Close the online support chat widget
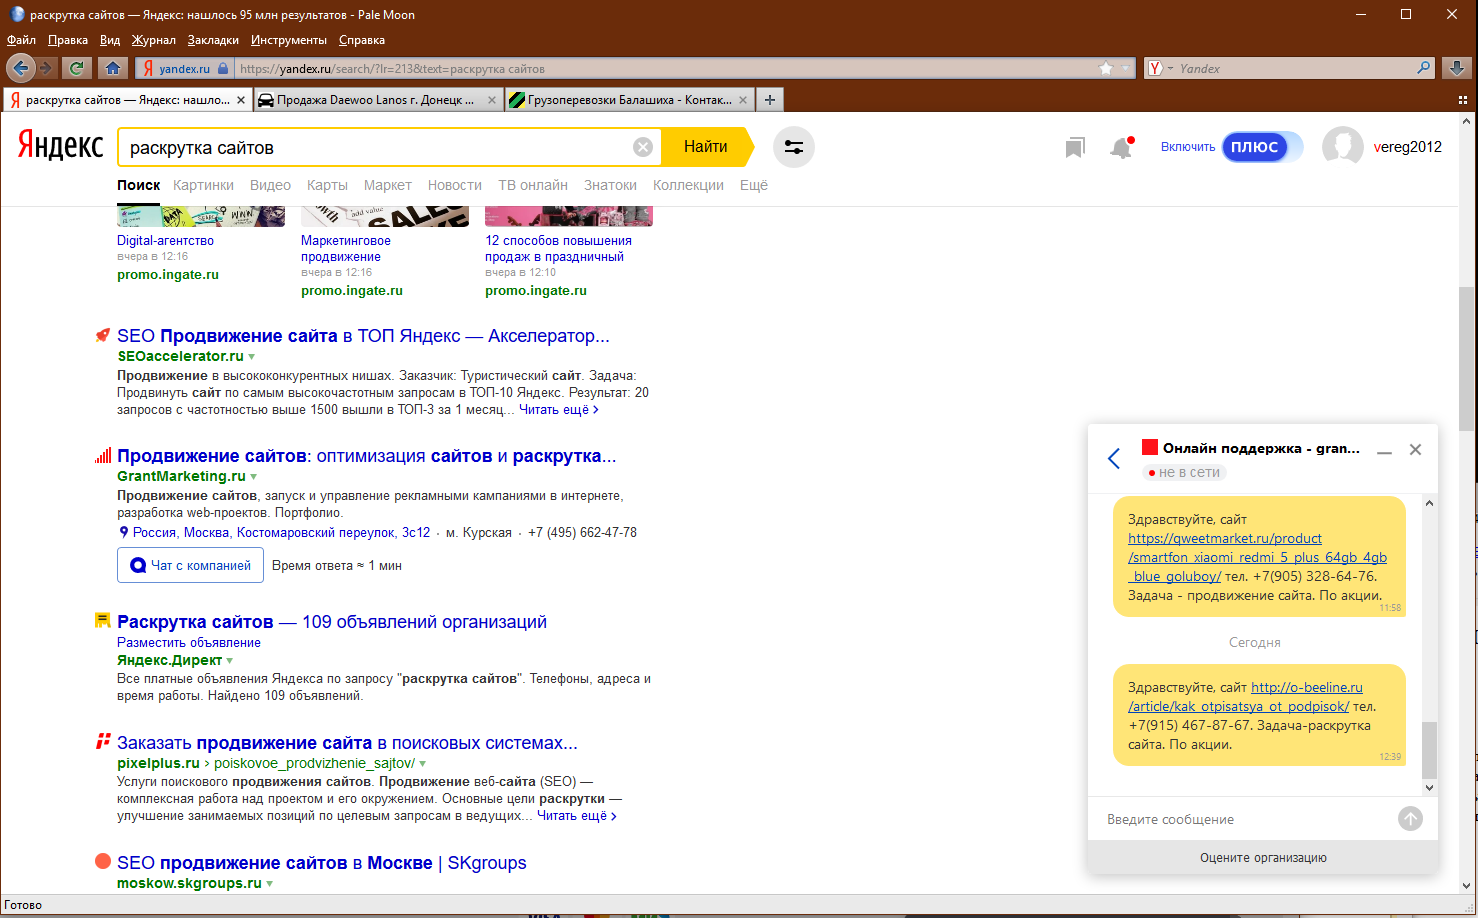1478x918 pixels. point(1415,450)
